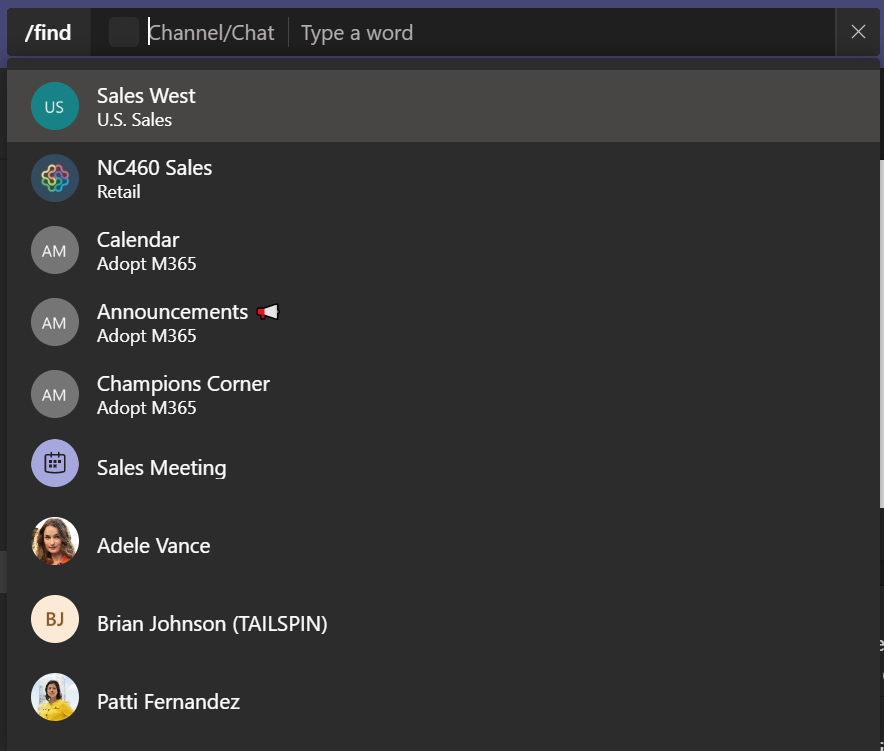Click Adopt M365 subtitle under Announcements
The height and width of the screenshot is (751, 884).
(147, 336)
